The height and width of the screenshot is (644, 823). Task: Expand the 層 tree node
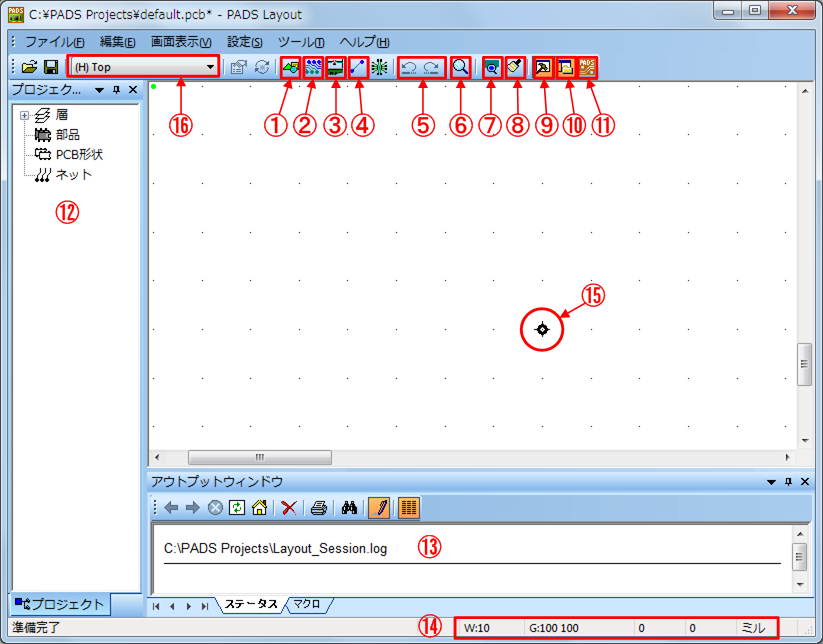tap(24, 115)
